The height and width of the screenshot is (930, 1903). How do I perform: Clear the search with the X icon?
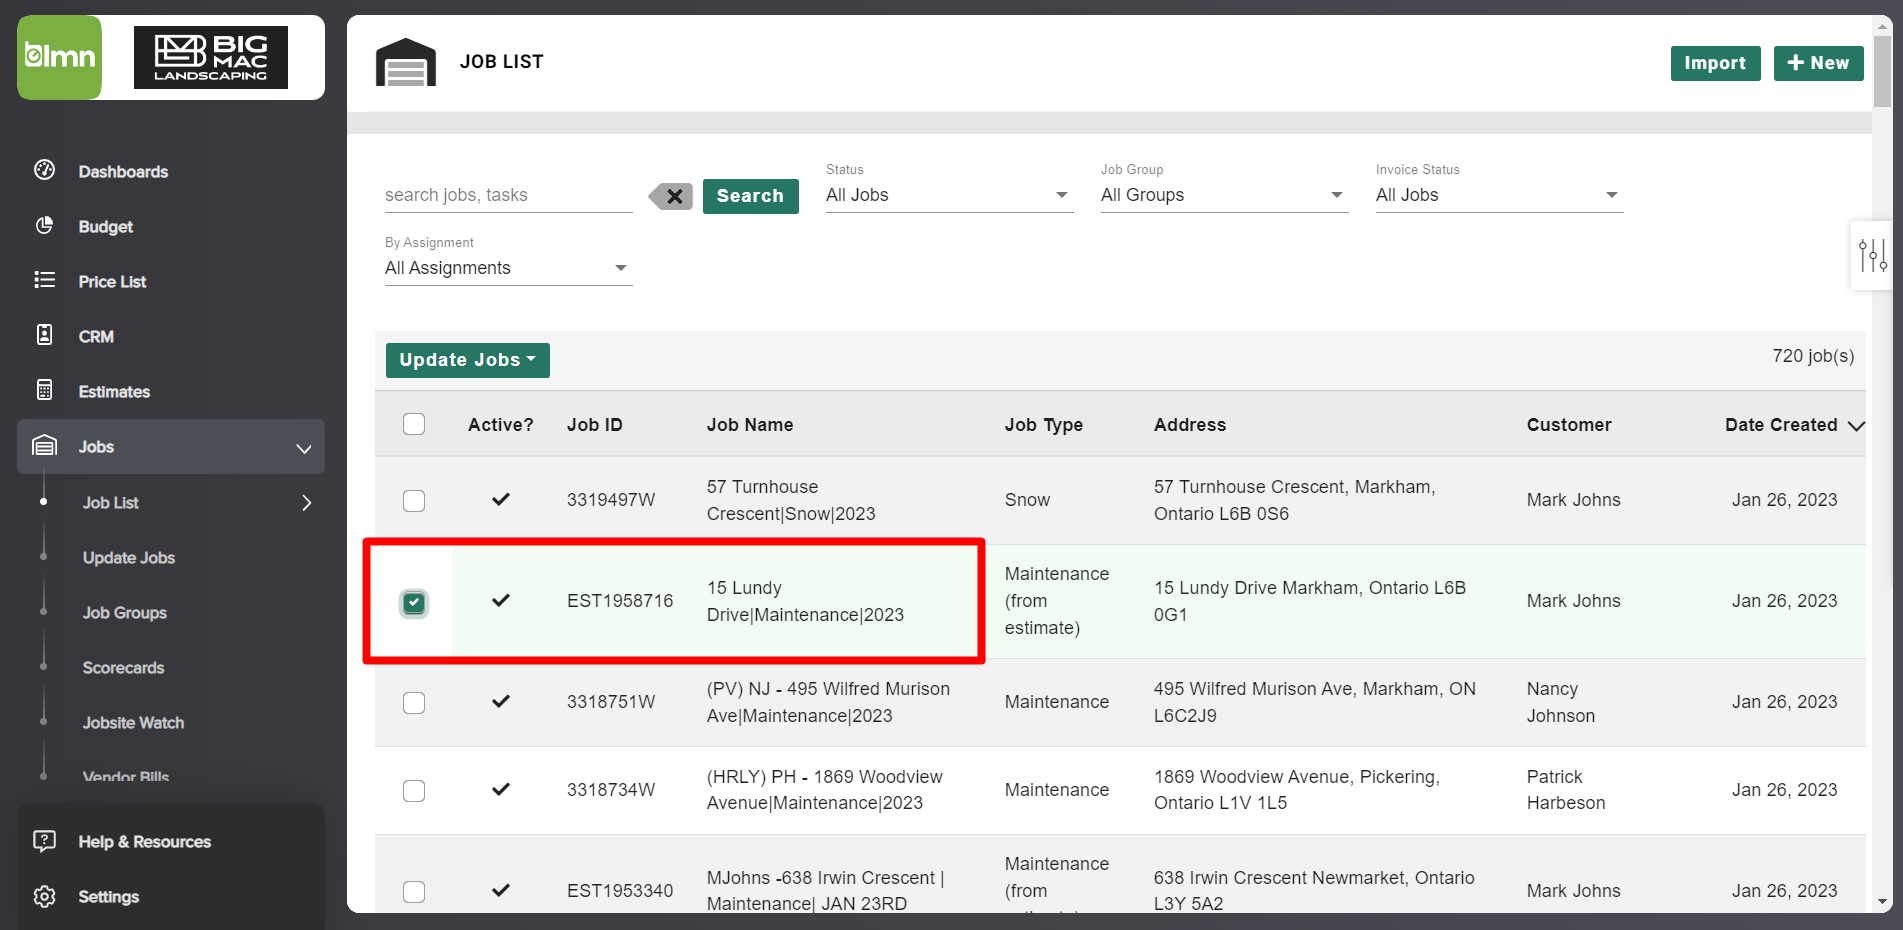[x=671, y=196]
